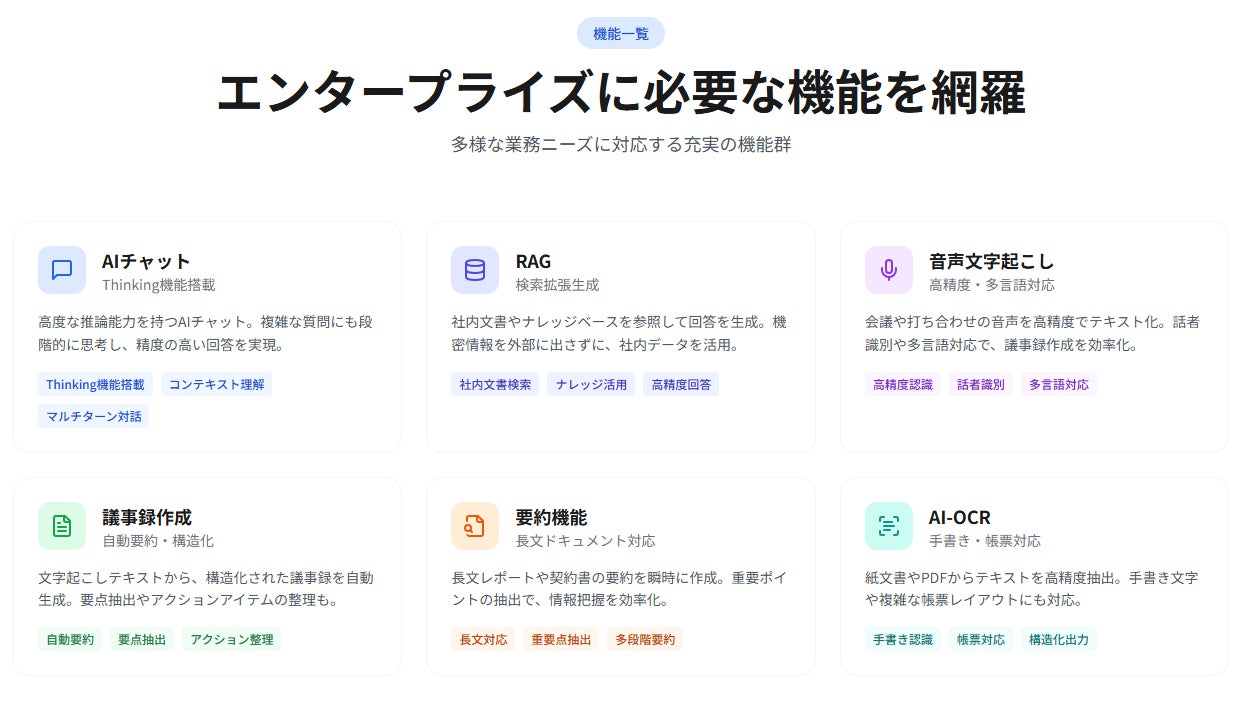Click the AIチャット speech bubble icon

pyautogui.click(x=62, y=270)
